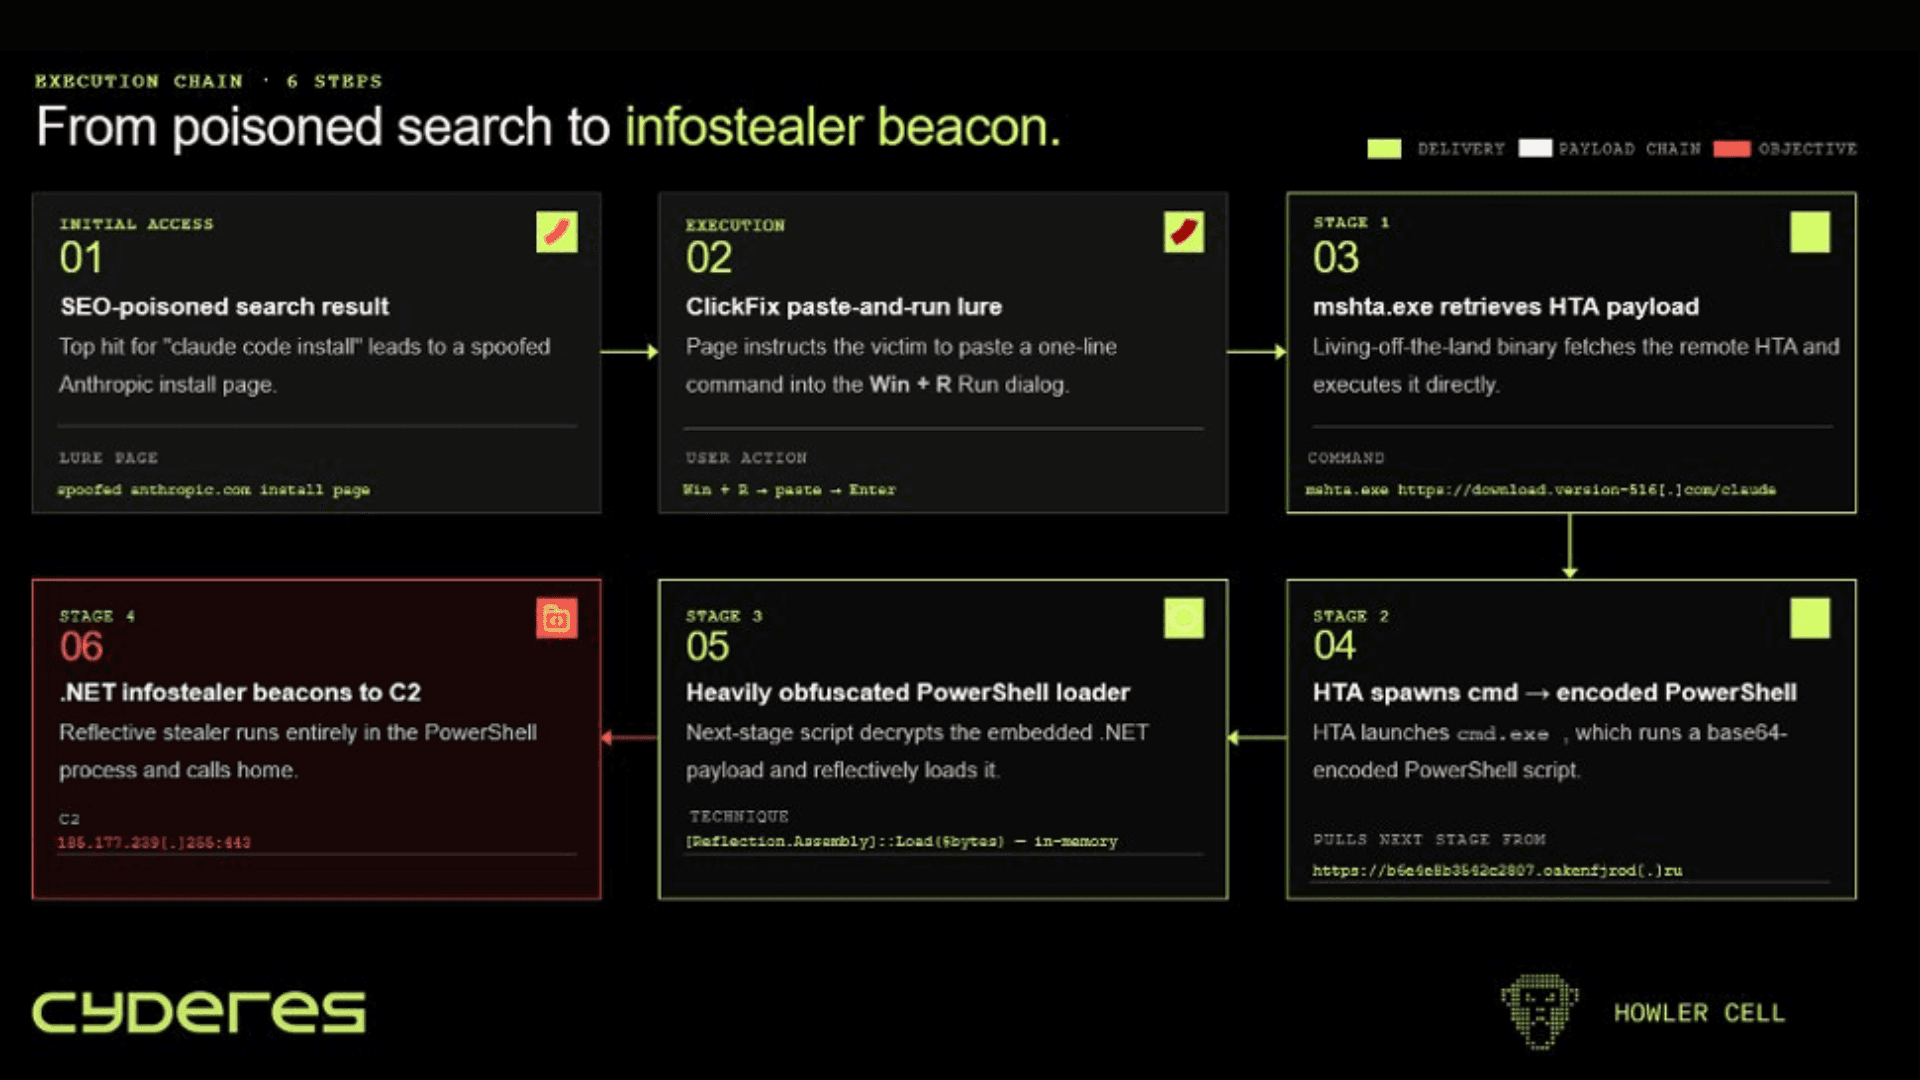
Task: Click the "STAGE 3" label
Action: (x=724, y=616)
